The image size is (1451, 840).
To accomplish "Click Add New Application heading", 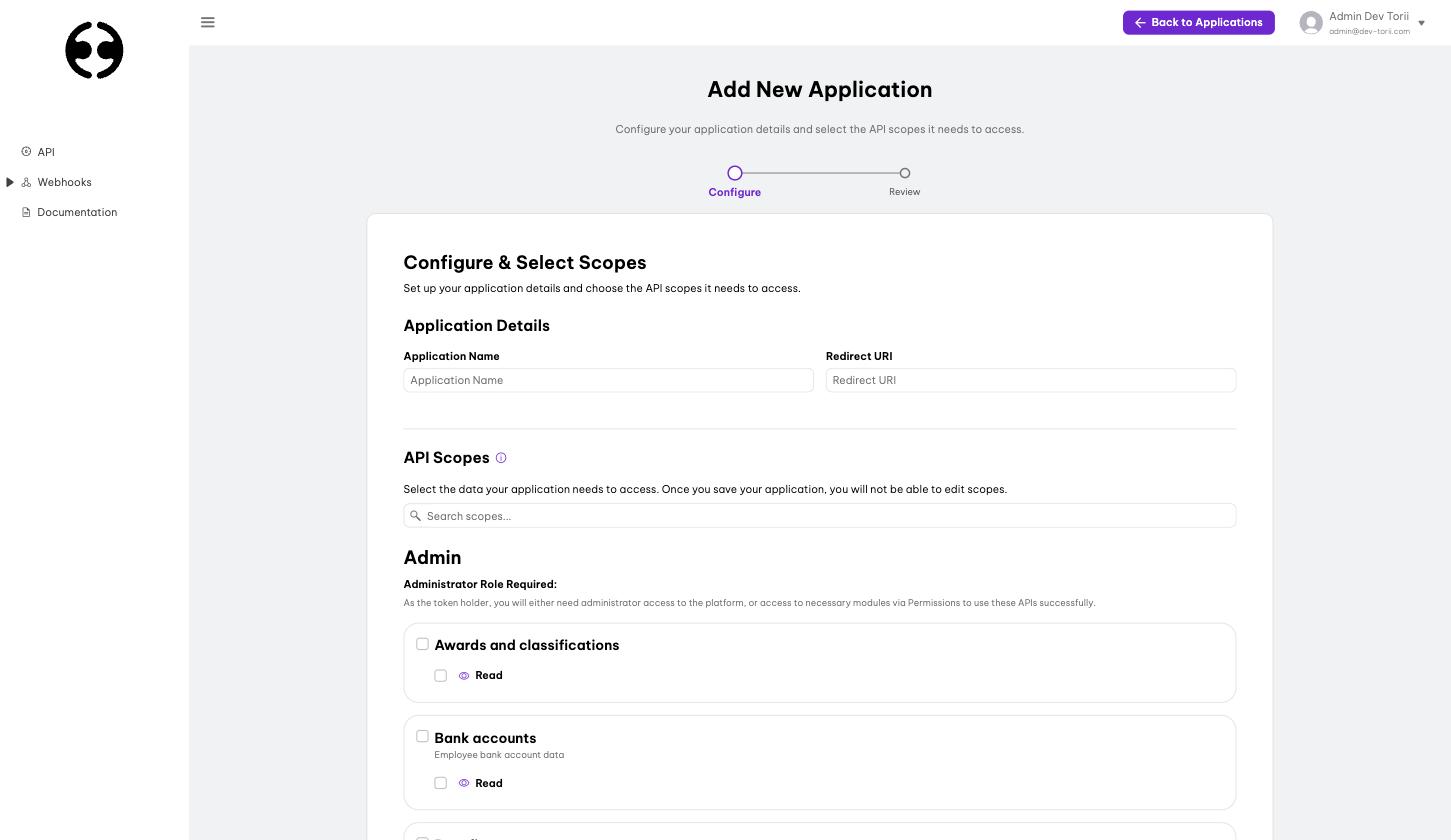I will point(820,89).
